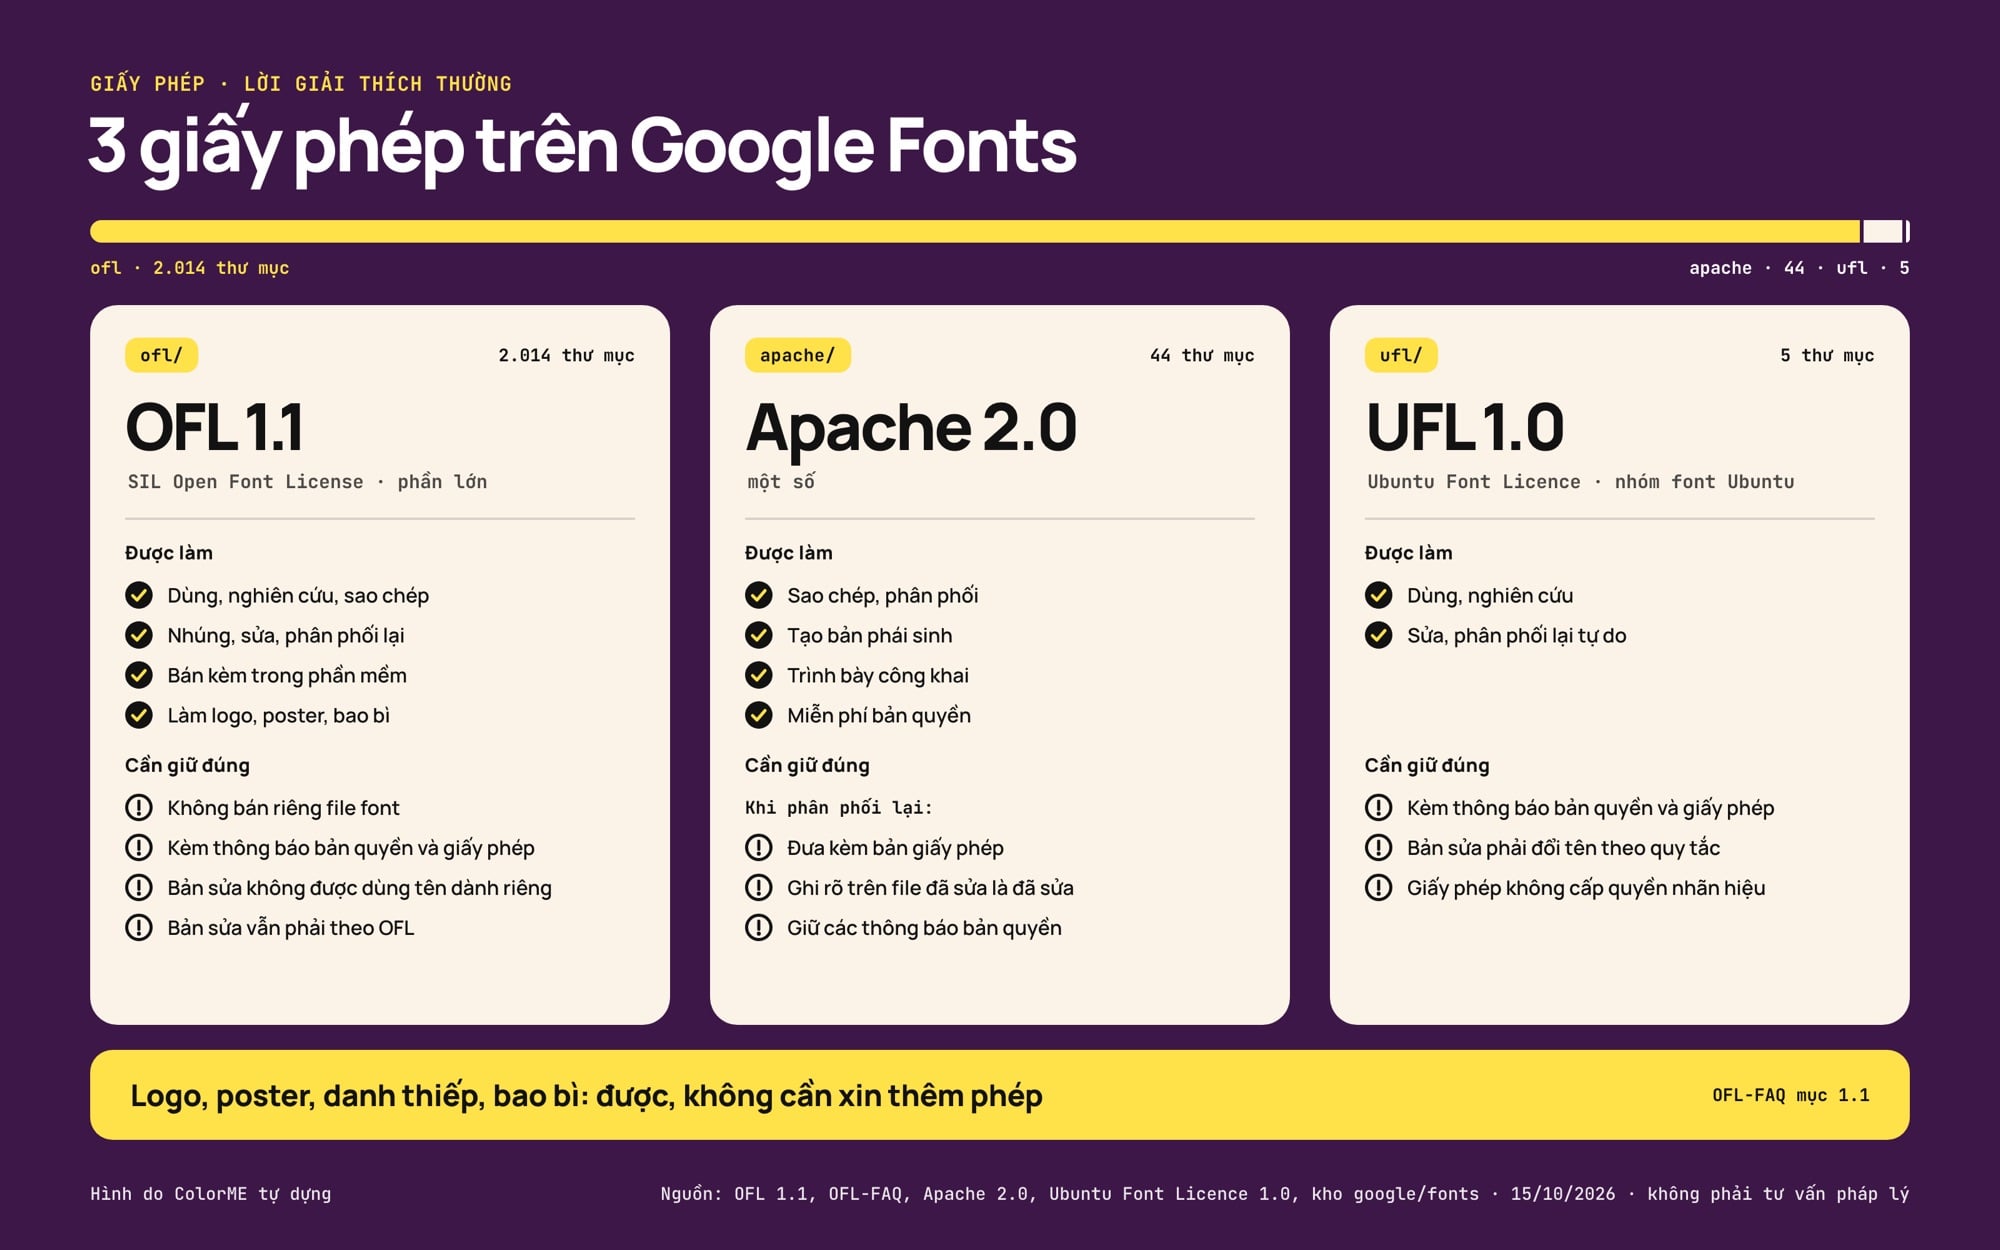2000x1250 pixels.
Task: Click the checkmark icon beside 'Trình bày công khai'
Action: (759, 676)
